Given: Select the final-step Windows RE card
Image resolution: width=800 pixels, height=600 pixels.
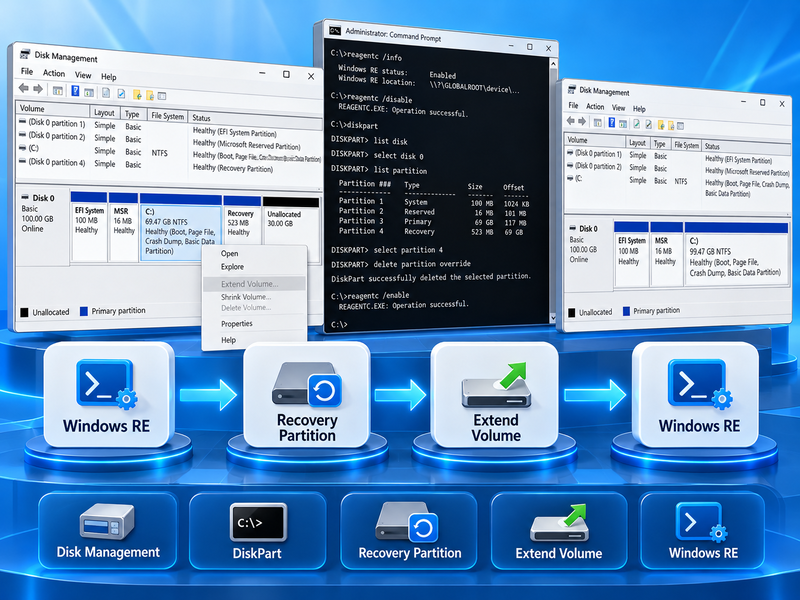Looking at the screenshot, I should click(x=696, y=395).
